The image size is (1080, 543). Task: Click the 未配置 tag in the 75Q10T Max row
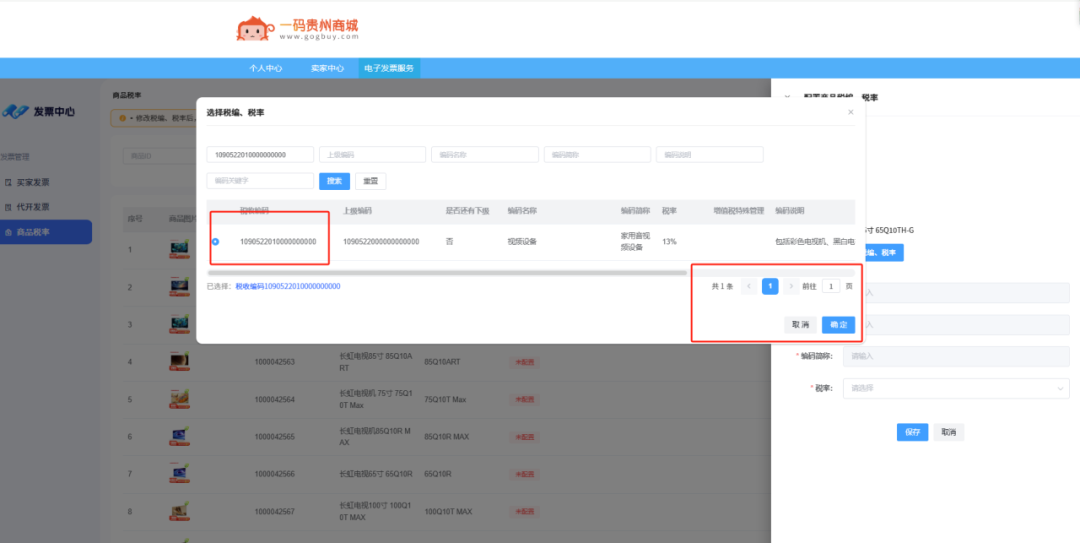pyautogui.click(x=523, y=400)
